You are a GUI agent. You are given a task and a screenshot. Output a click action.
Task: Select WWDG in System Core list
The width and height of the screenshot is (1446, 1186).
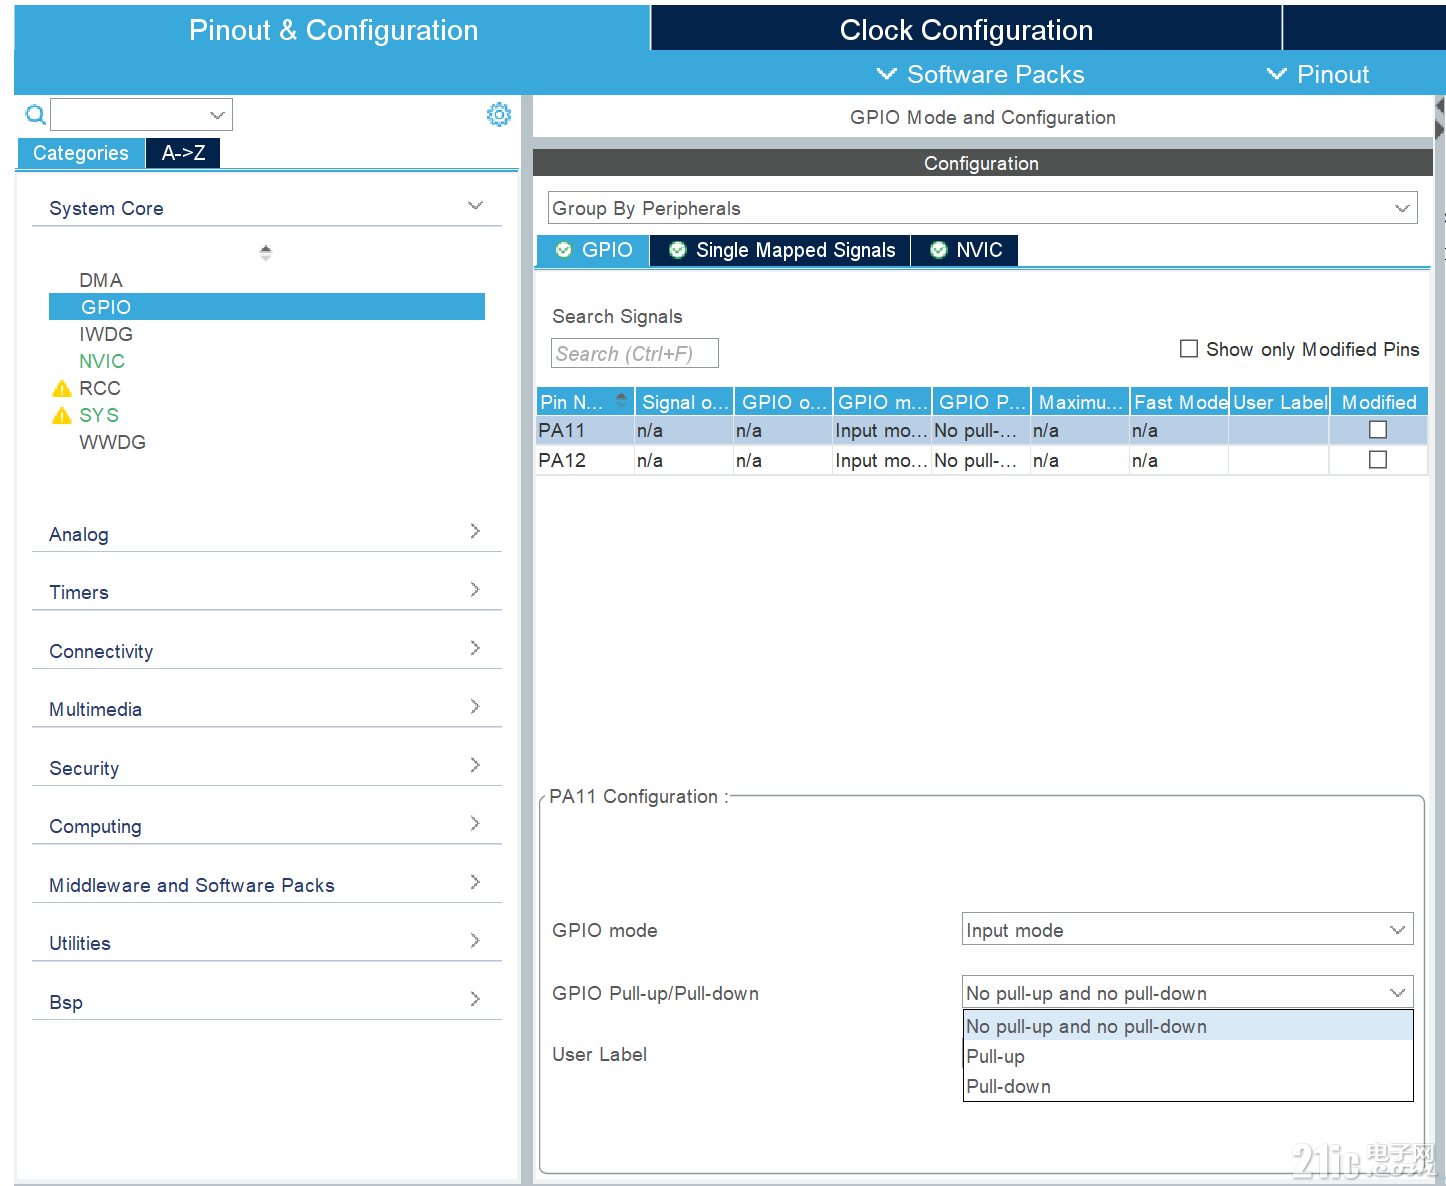pyautogui.click(x=112, y=442)
